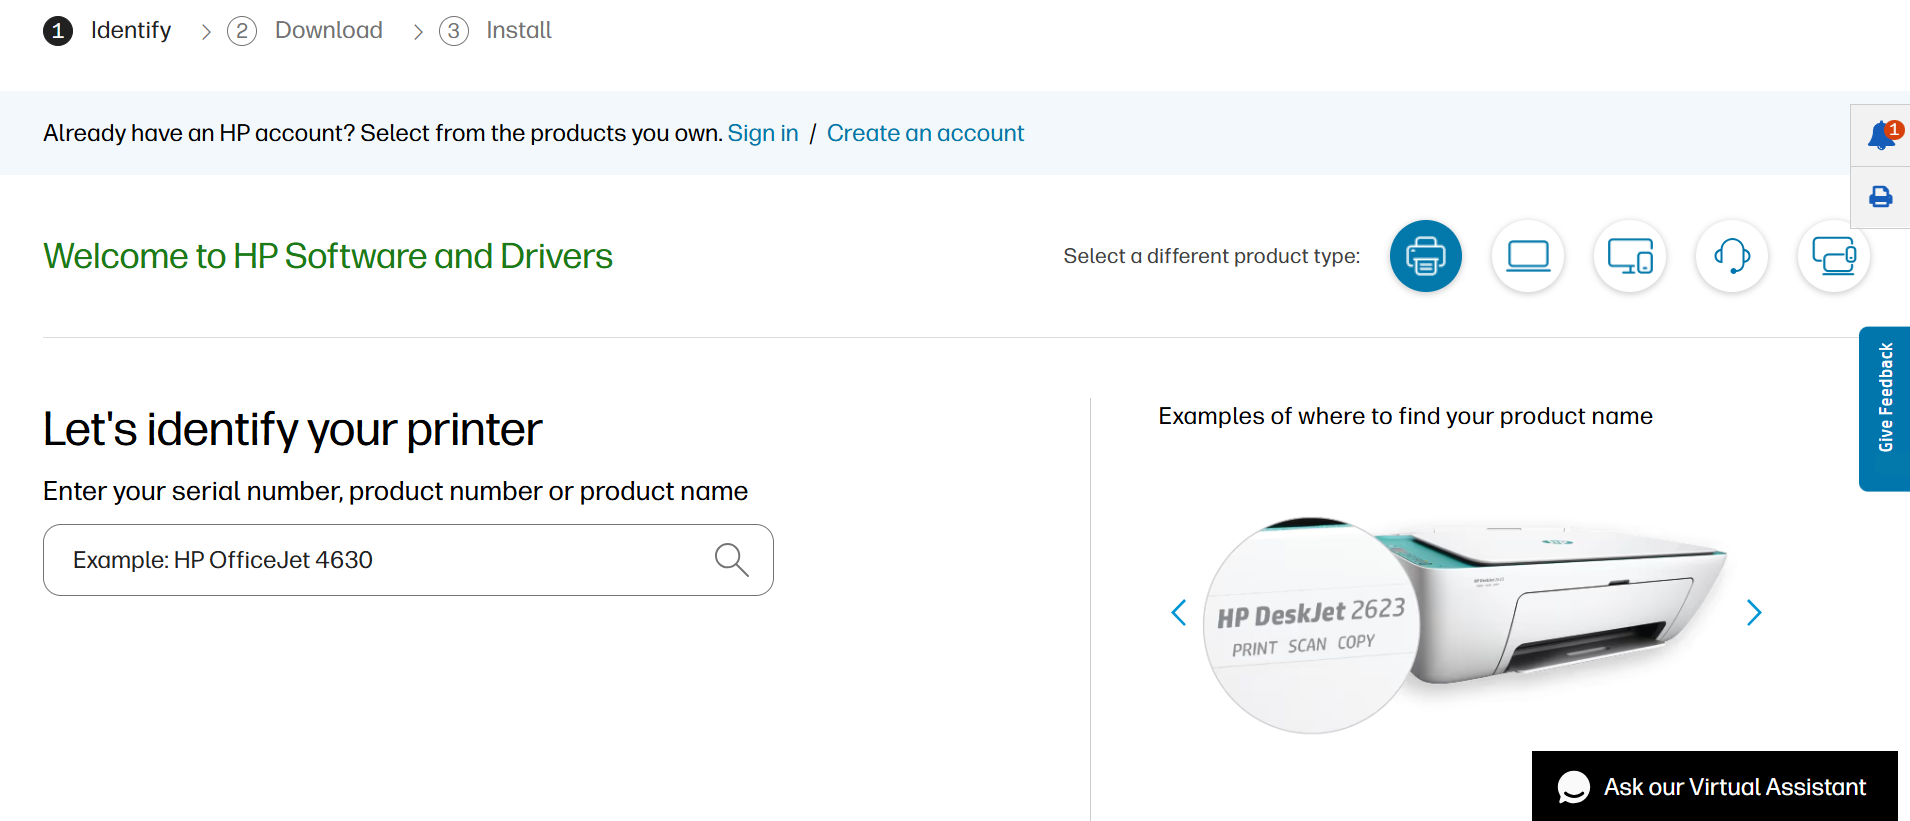Show previous product name example
Image resolution: width=1910 pixels, height=821 pixels.
click(x=1179, y=612)
